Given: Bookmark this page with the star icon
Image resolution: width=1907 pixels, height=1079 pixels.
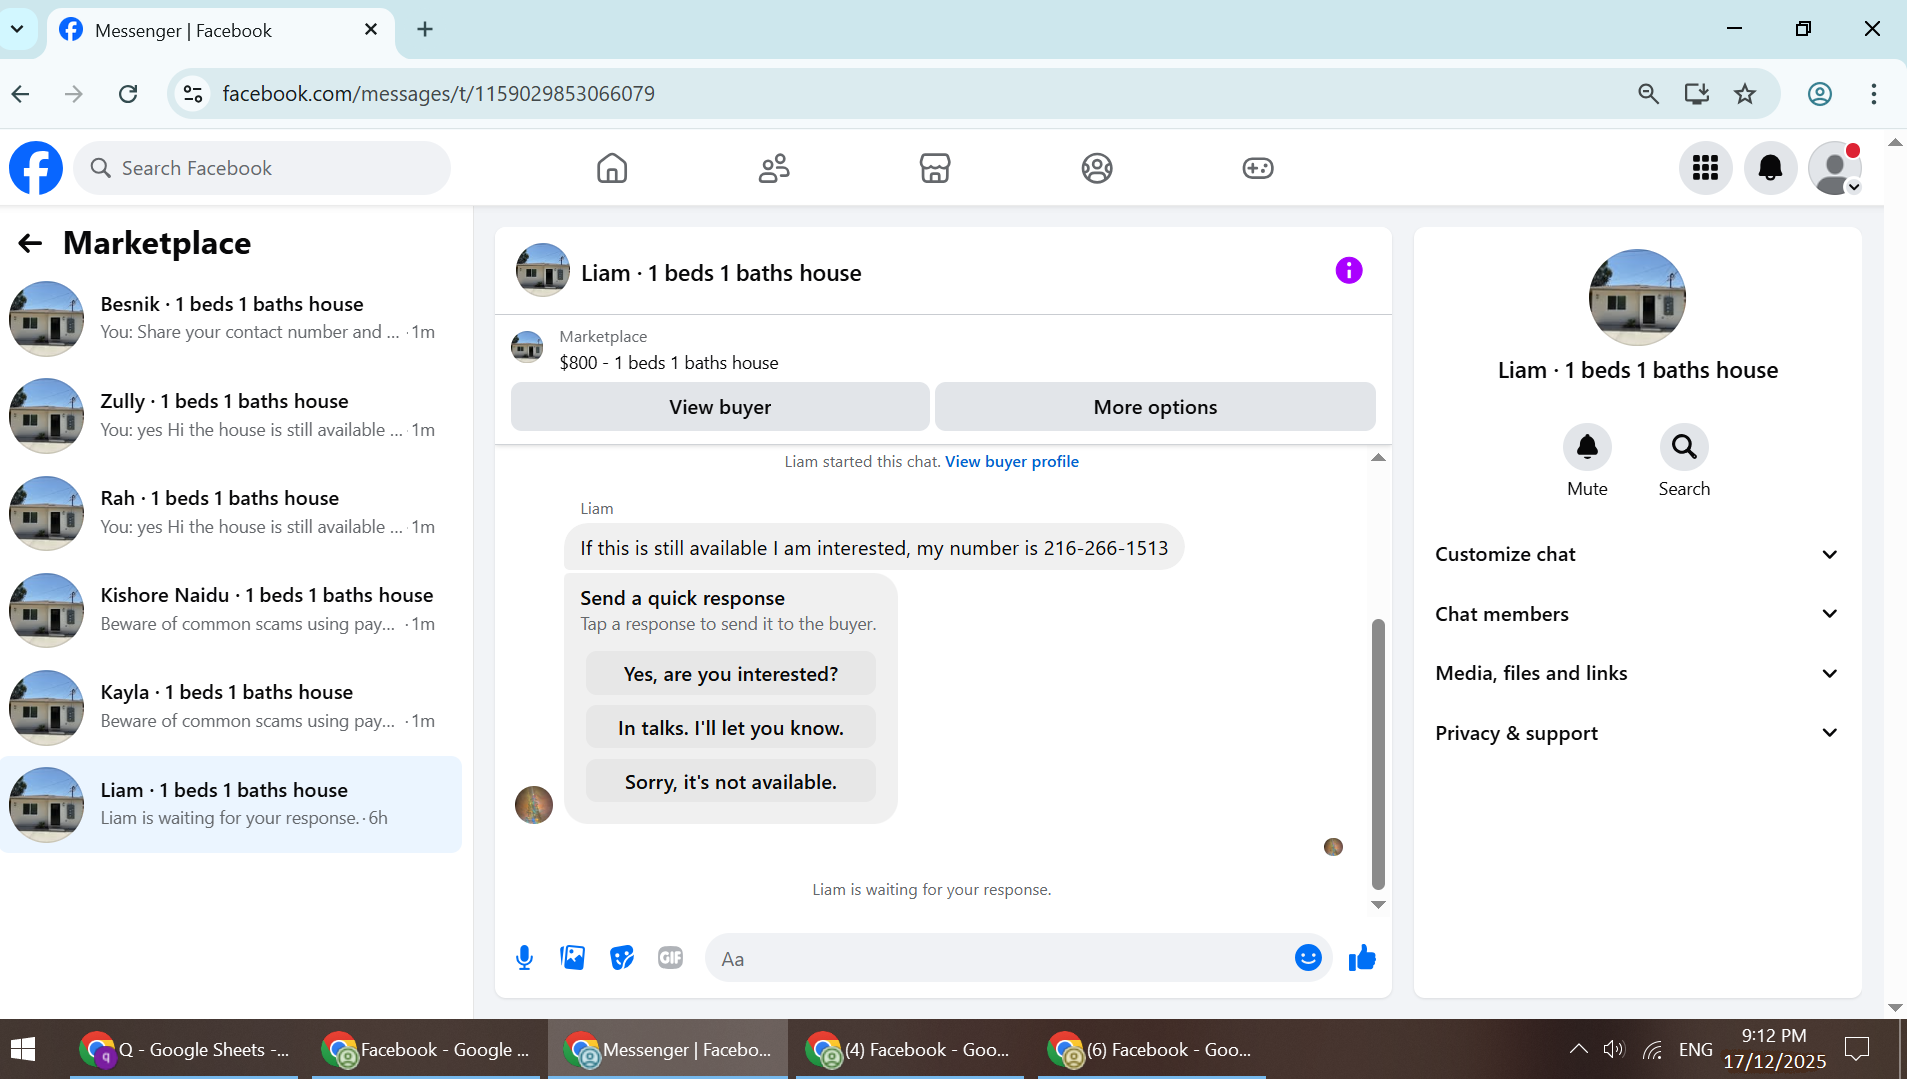Looking at the screenshot, I should [x=1745, y=94].
